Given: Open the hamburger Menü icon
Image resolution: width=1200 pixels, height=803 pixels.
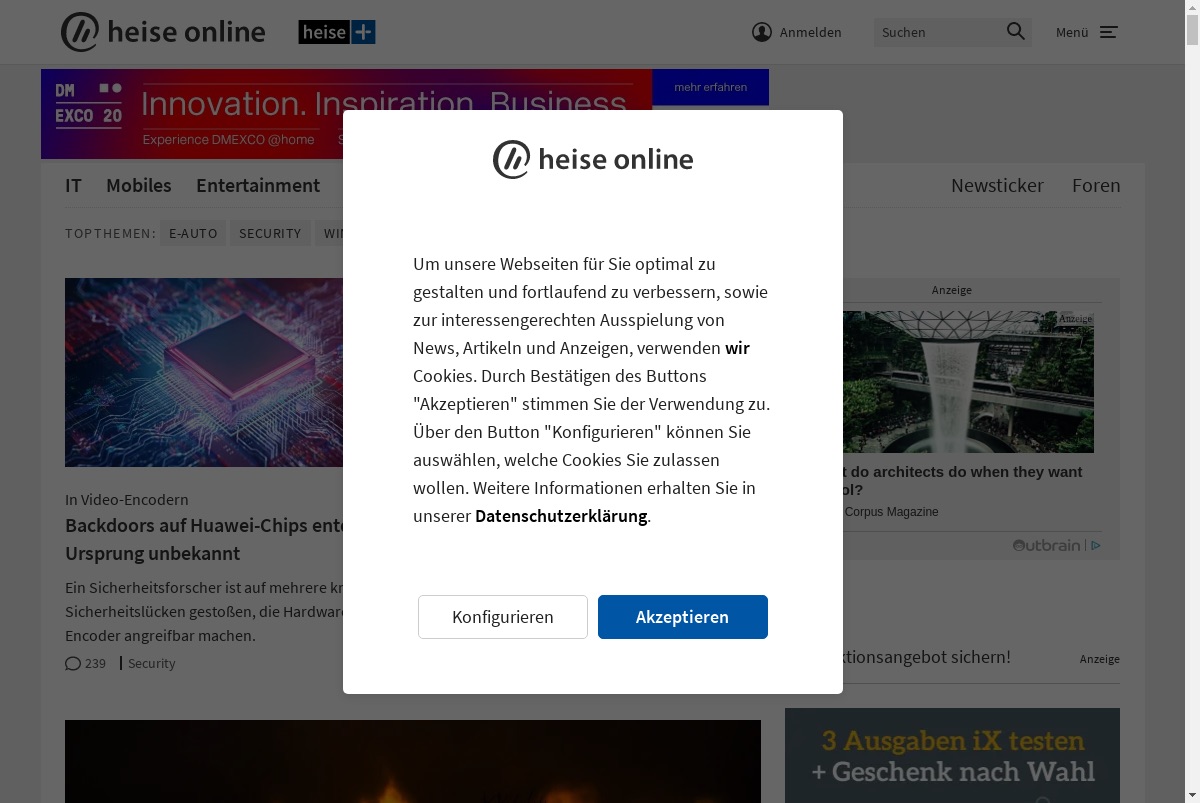Looking at the screenshot, I should (1109, 32).
